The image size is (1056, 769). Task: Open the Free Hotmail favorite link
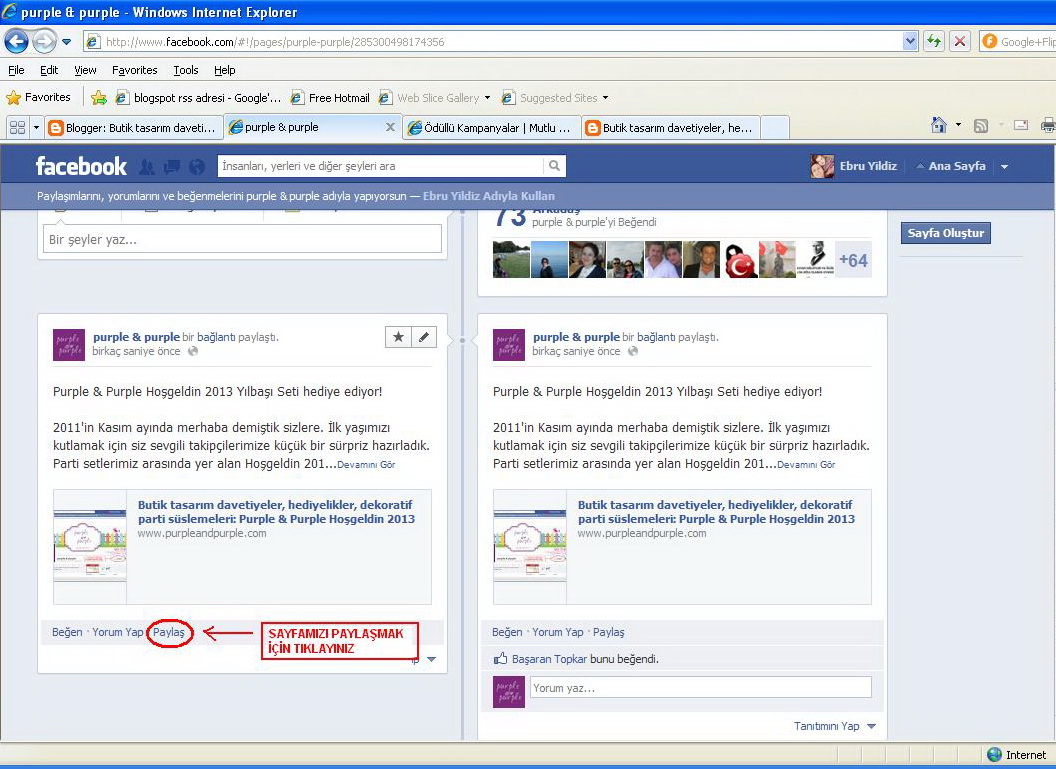[330, 98]
